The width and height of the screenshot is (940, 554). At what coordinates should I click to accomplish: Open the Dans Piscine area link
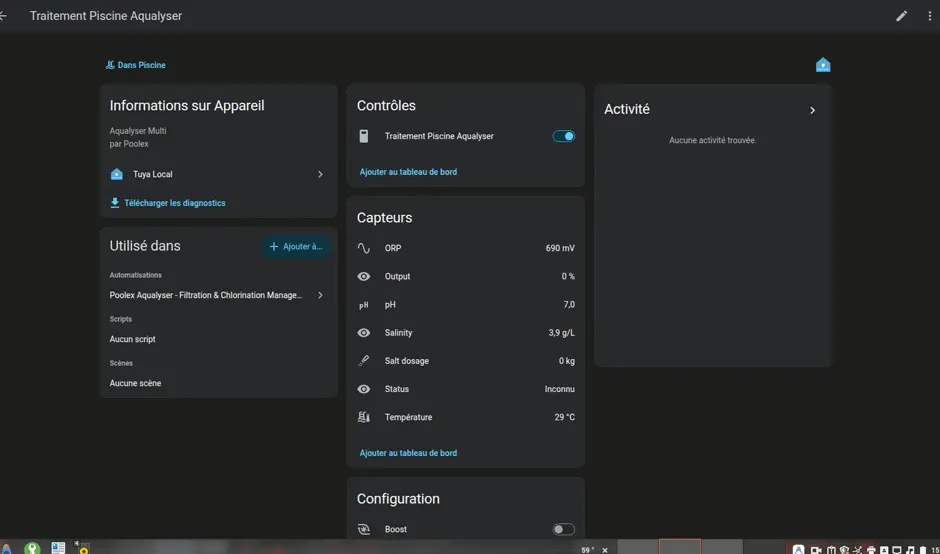tap(135, 65)
